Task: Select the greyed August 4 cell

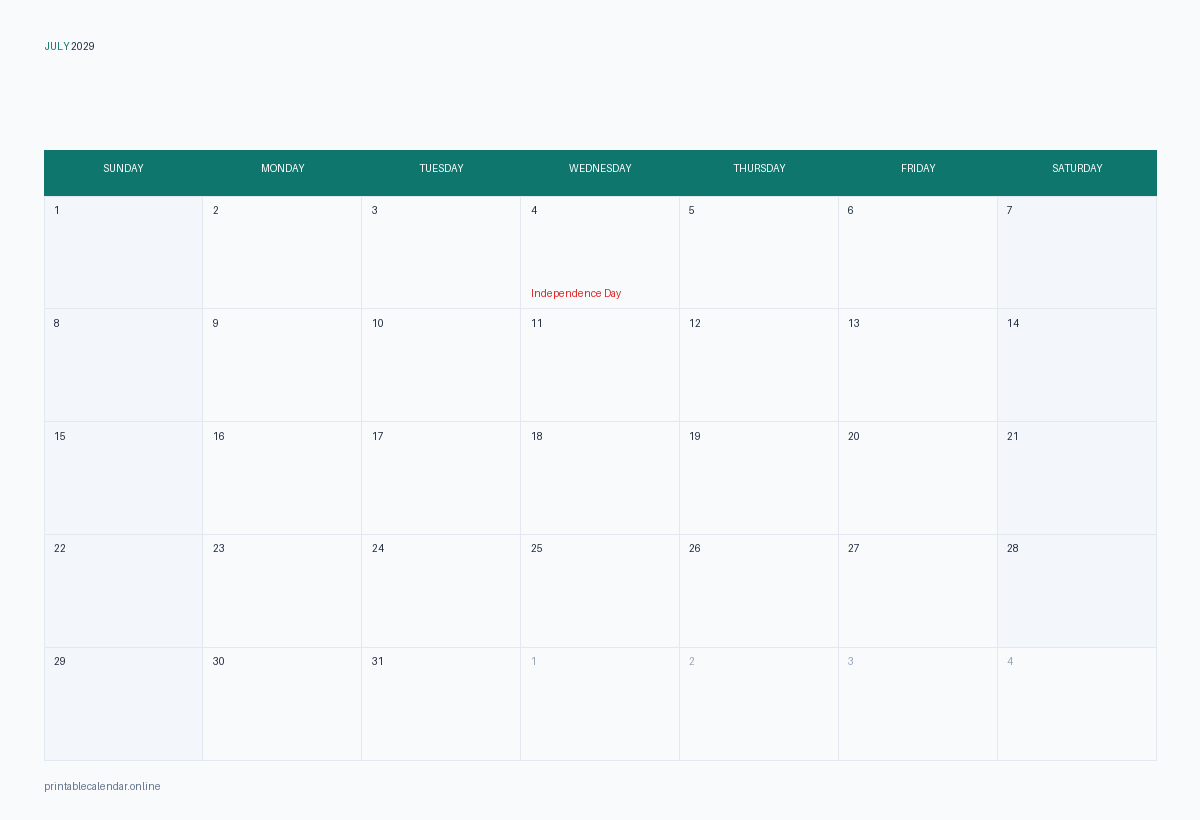Action: pos(1077,704)
